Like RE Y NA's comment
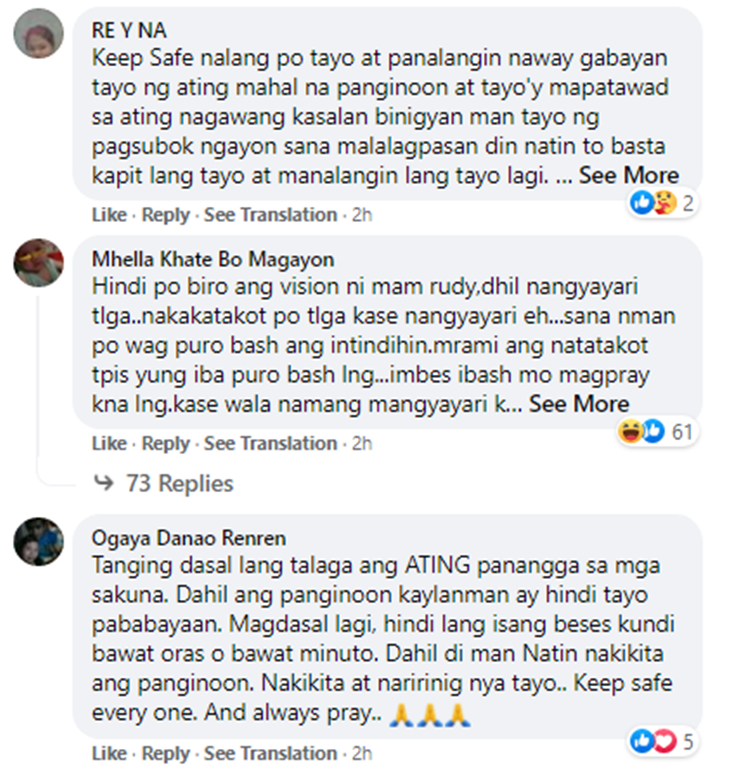This screenshot has height=769, width=750. 109,215
